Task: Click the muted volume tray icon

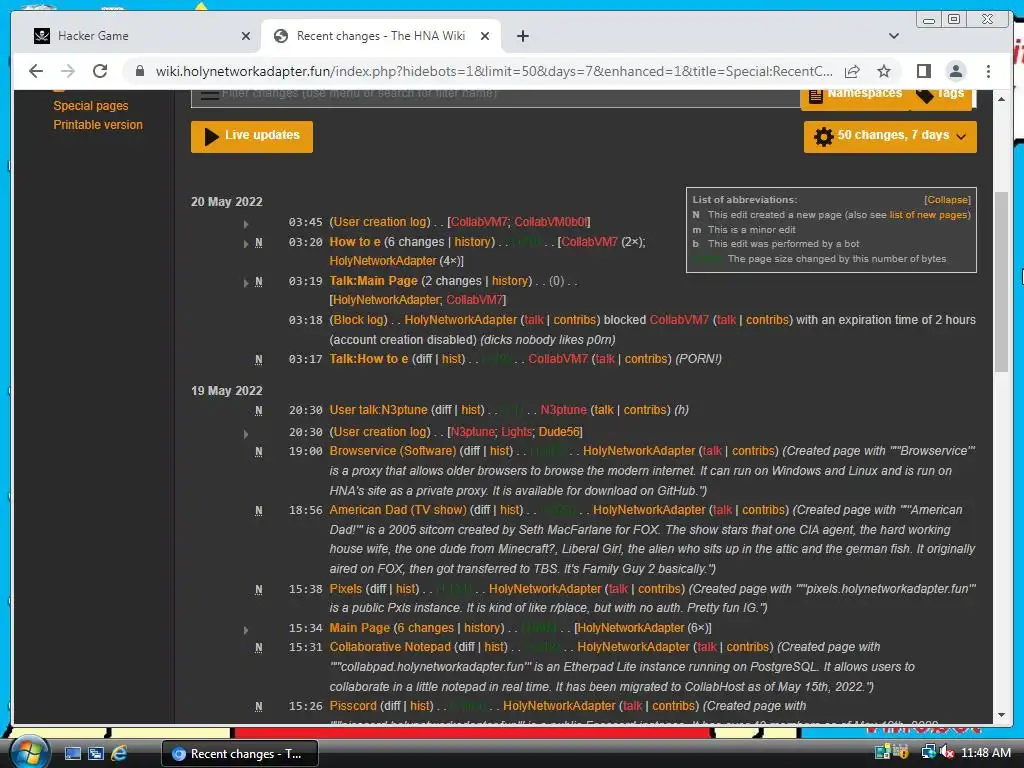Action: point(947,753)
